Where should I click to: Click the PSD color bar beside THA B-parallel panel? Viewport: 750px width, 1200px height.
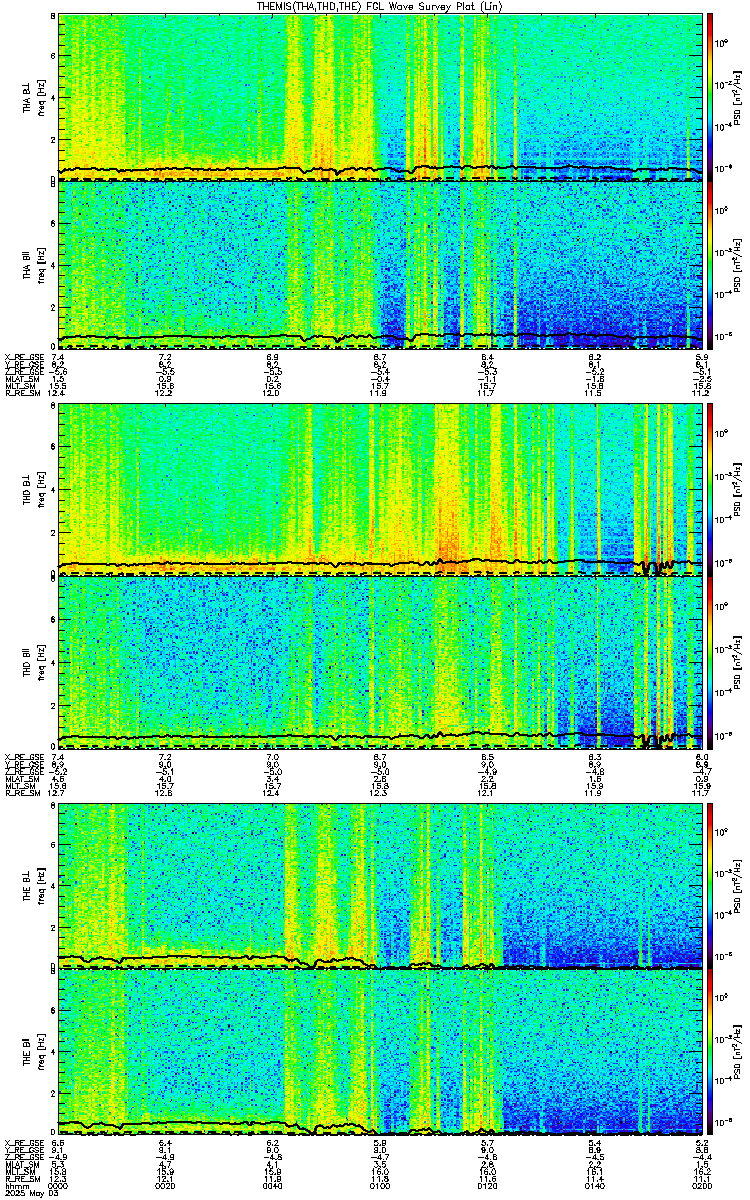[710, 265]
